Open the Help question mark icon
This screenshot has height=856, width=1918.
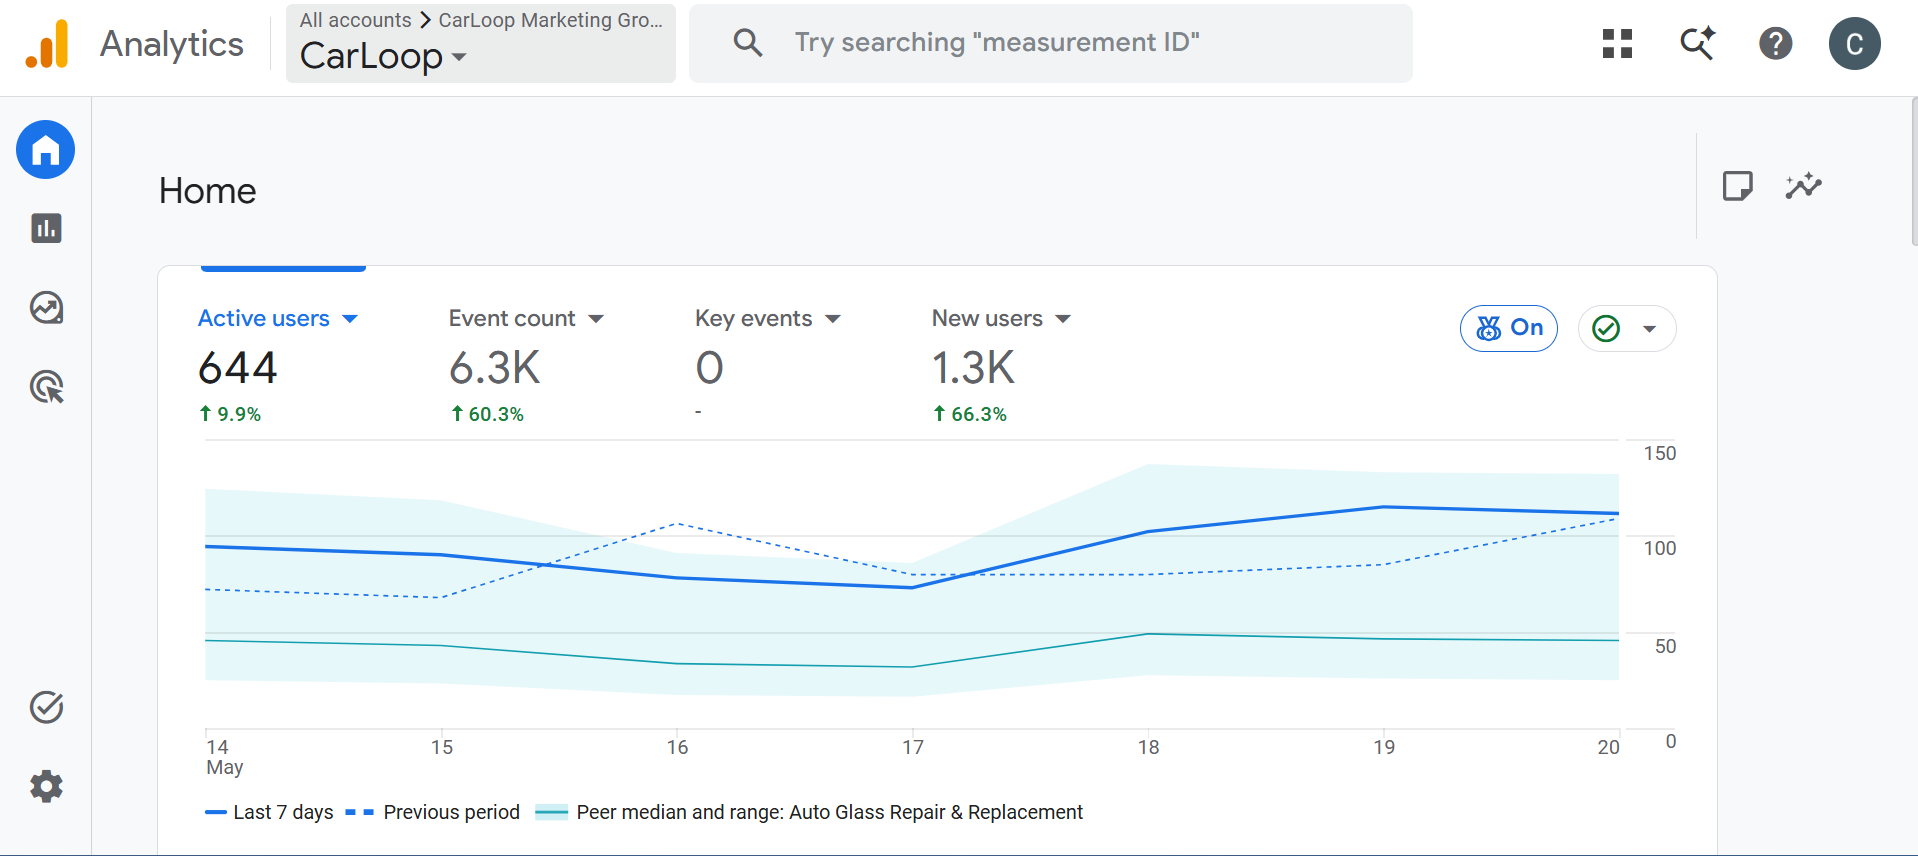1776,44
